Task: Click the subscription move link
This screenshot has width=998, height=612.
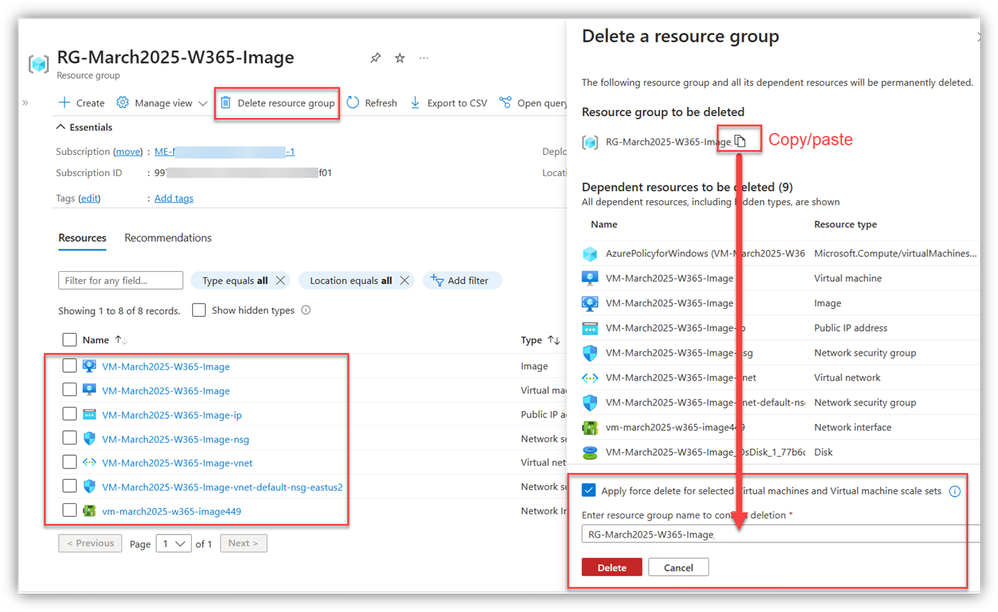Action: (128, 151)
